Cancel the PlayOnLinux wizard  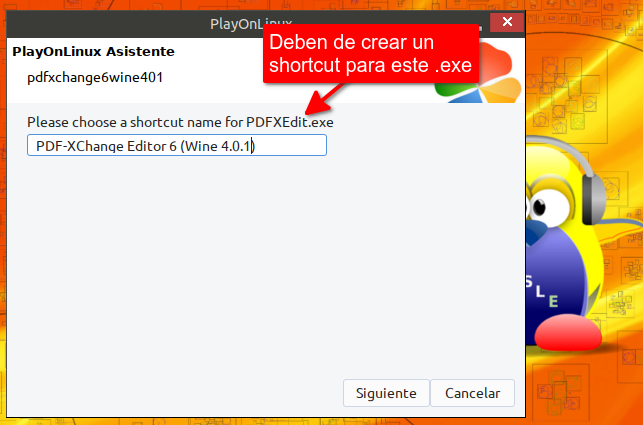coord(472,393)
